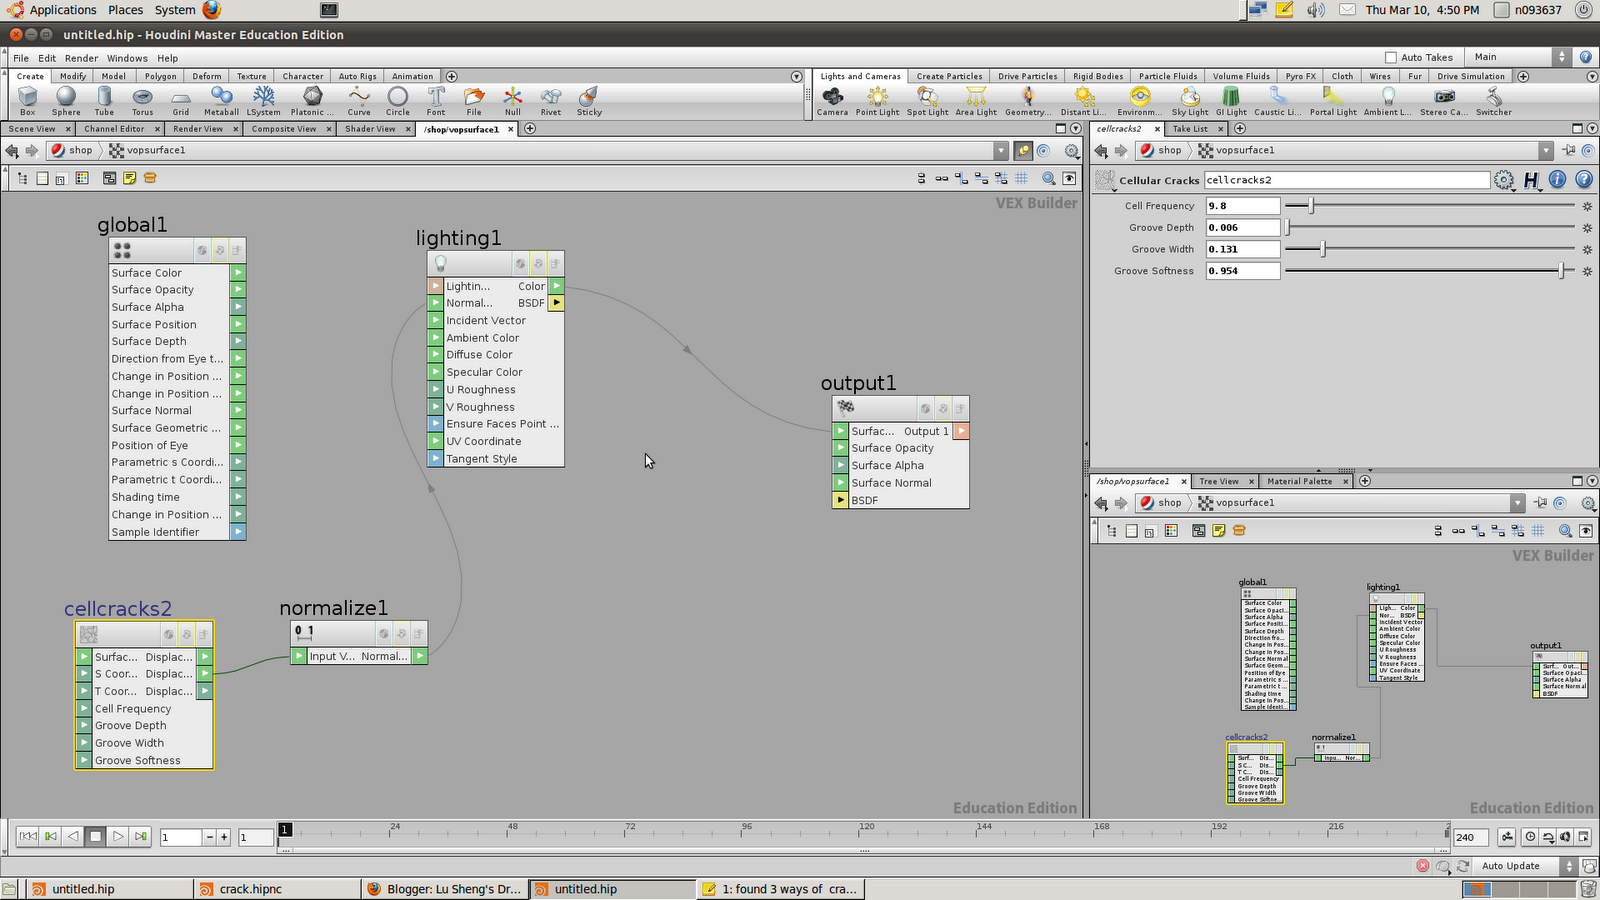Click the shop path button
The height and width of the screenshot is (900, 1600).
tap(72, 150)
